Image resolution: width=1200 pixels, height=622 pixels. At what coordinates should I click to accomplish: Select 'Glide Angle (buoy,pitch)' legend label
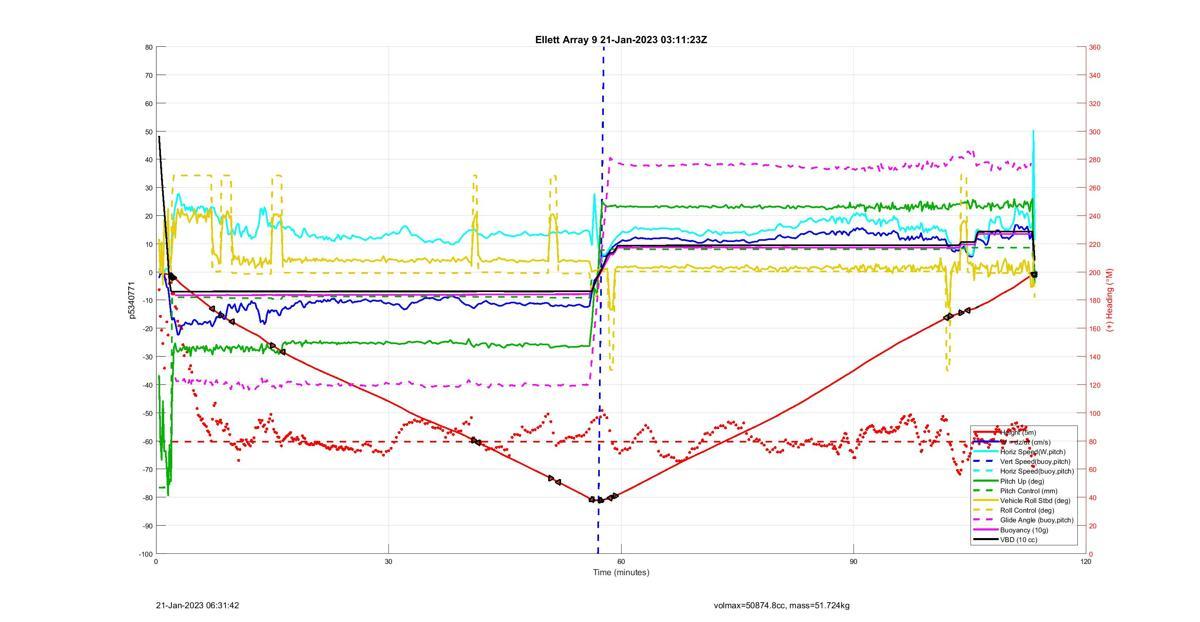click(1037, 520)
